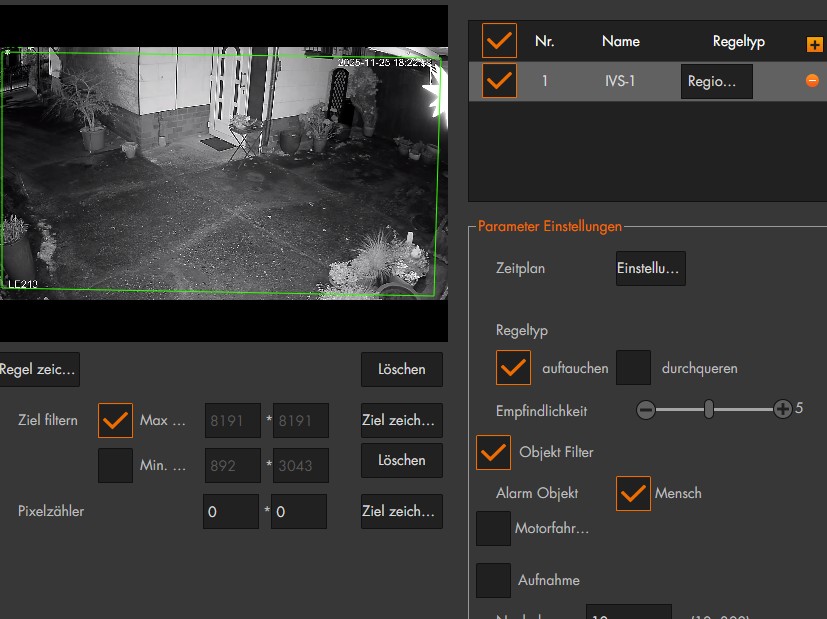
Task: Click the orange plus icon to add rule
Action: point(813,44)
